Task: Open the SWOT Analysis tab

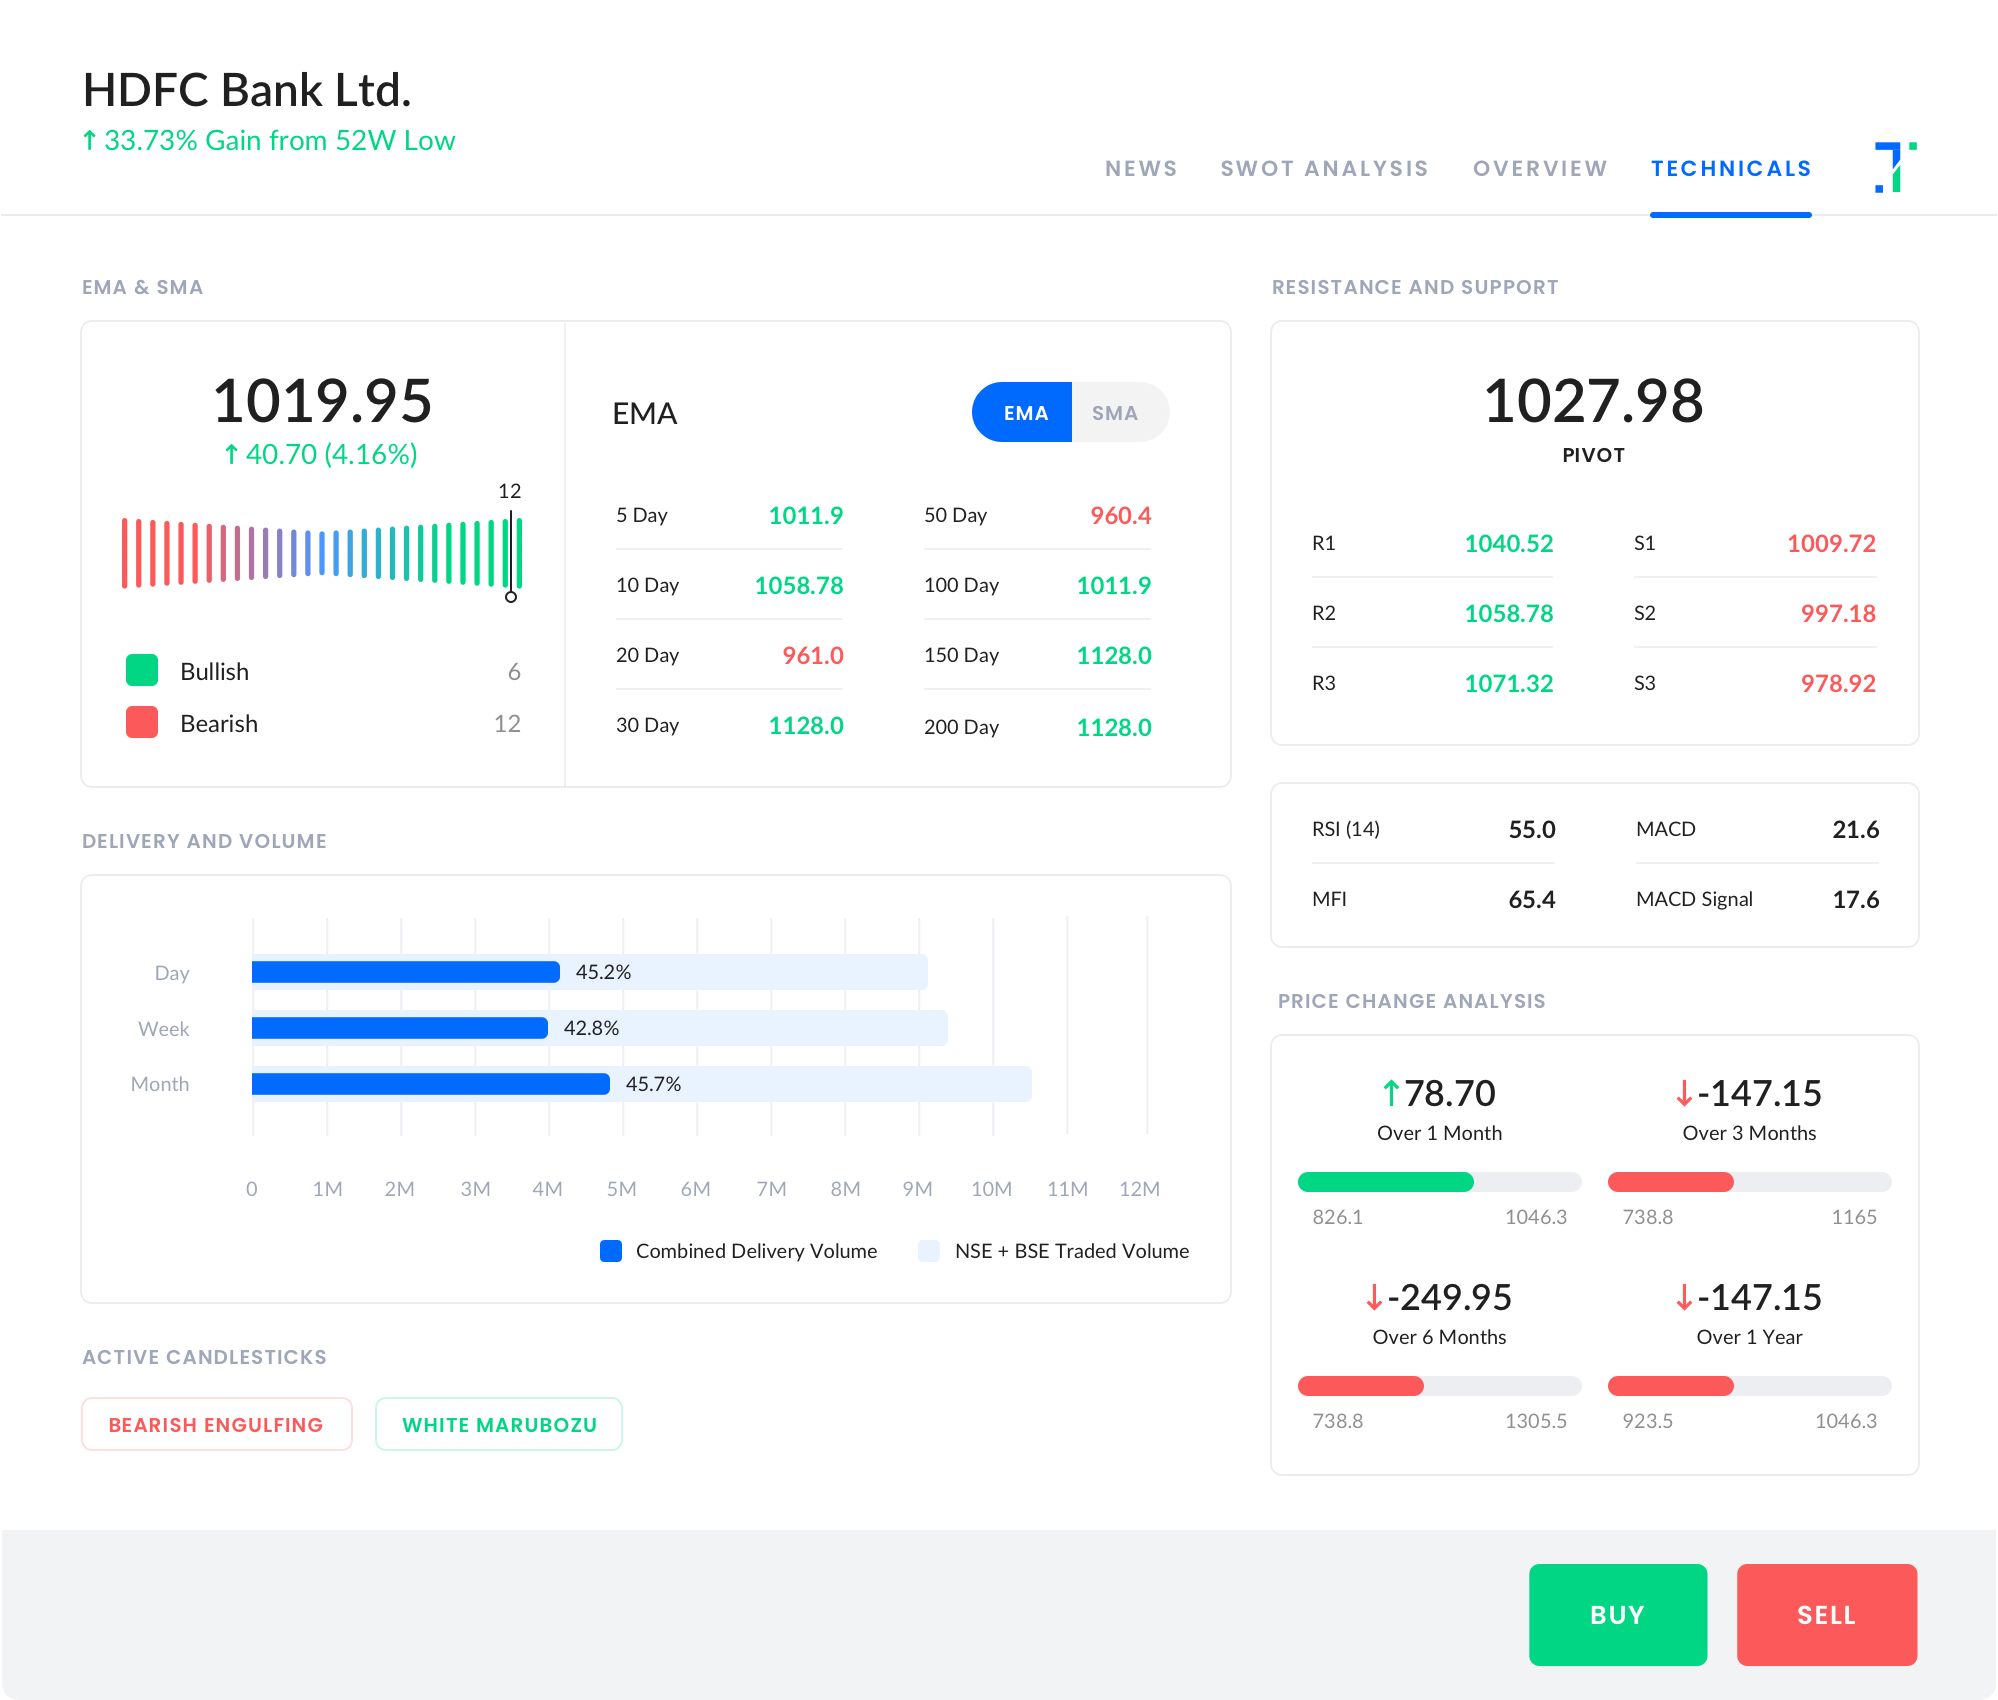Action: click(1324, 169)
